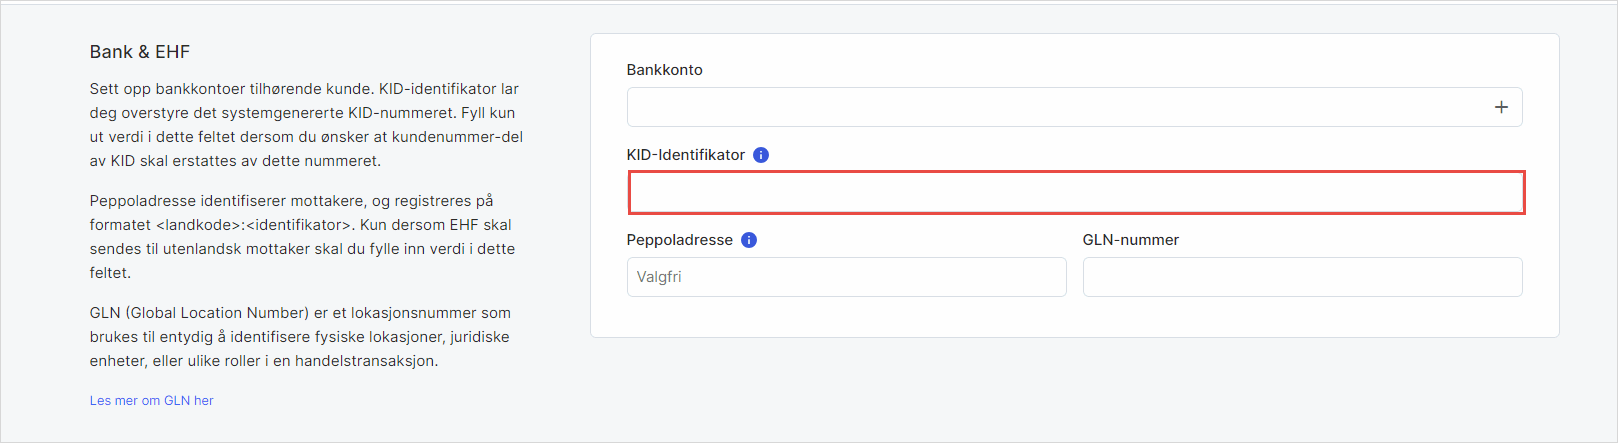Image resolution: width=1618 pixels, height=443 pixels.
Task: Click the words 'KID-identifikator lar' in the description
Action: (448, 89)
